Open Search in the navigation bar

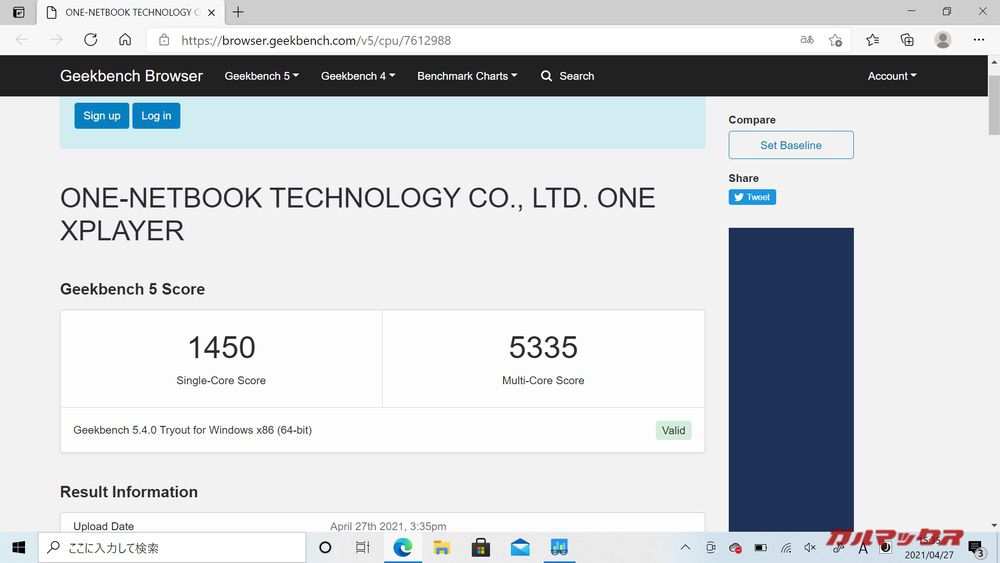(x=567, y=76)
